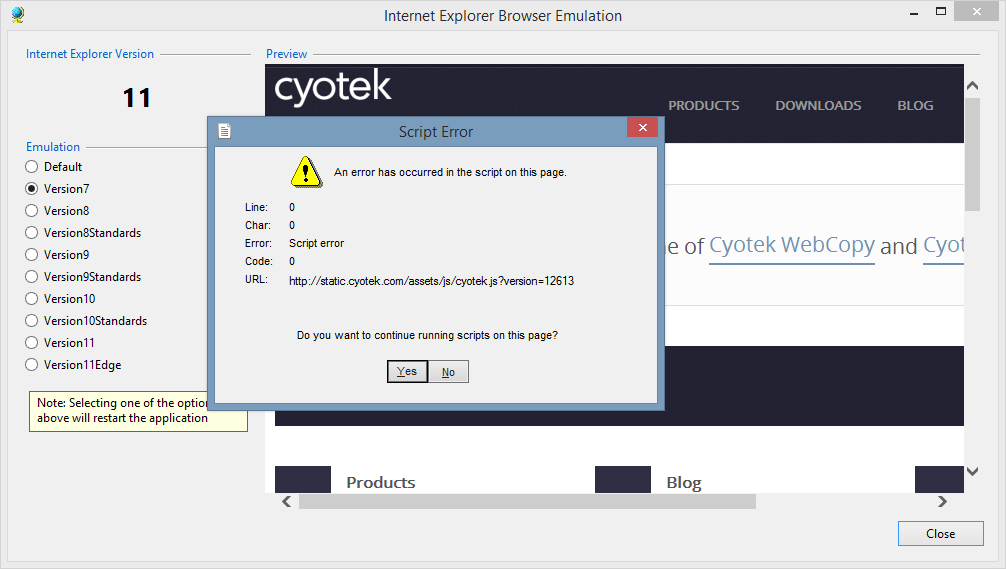Click the cyotek logo in preview
The width and height of the screenshot is (1006, 569).
click(333, 88)
